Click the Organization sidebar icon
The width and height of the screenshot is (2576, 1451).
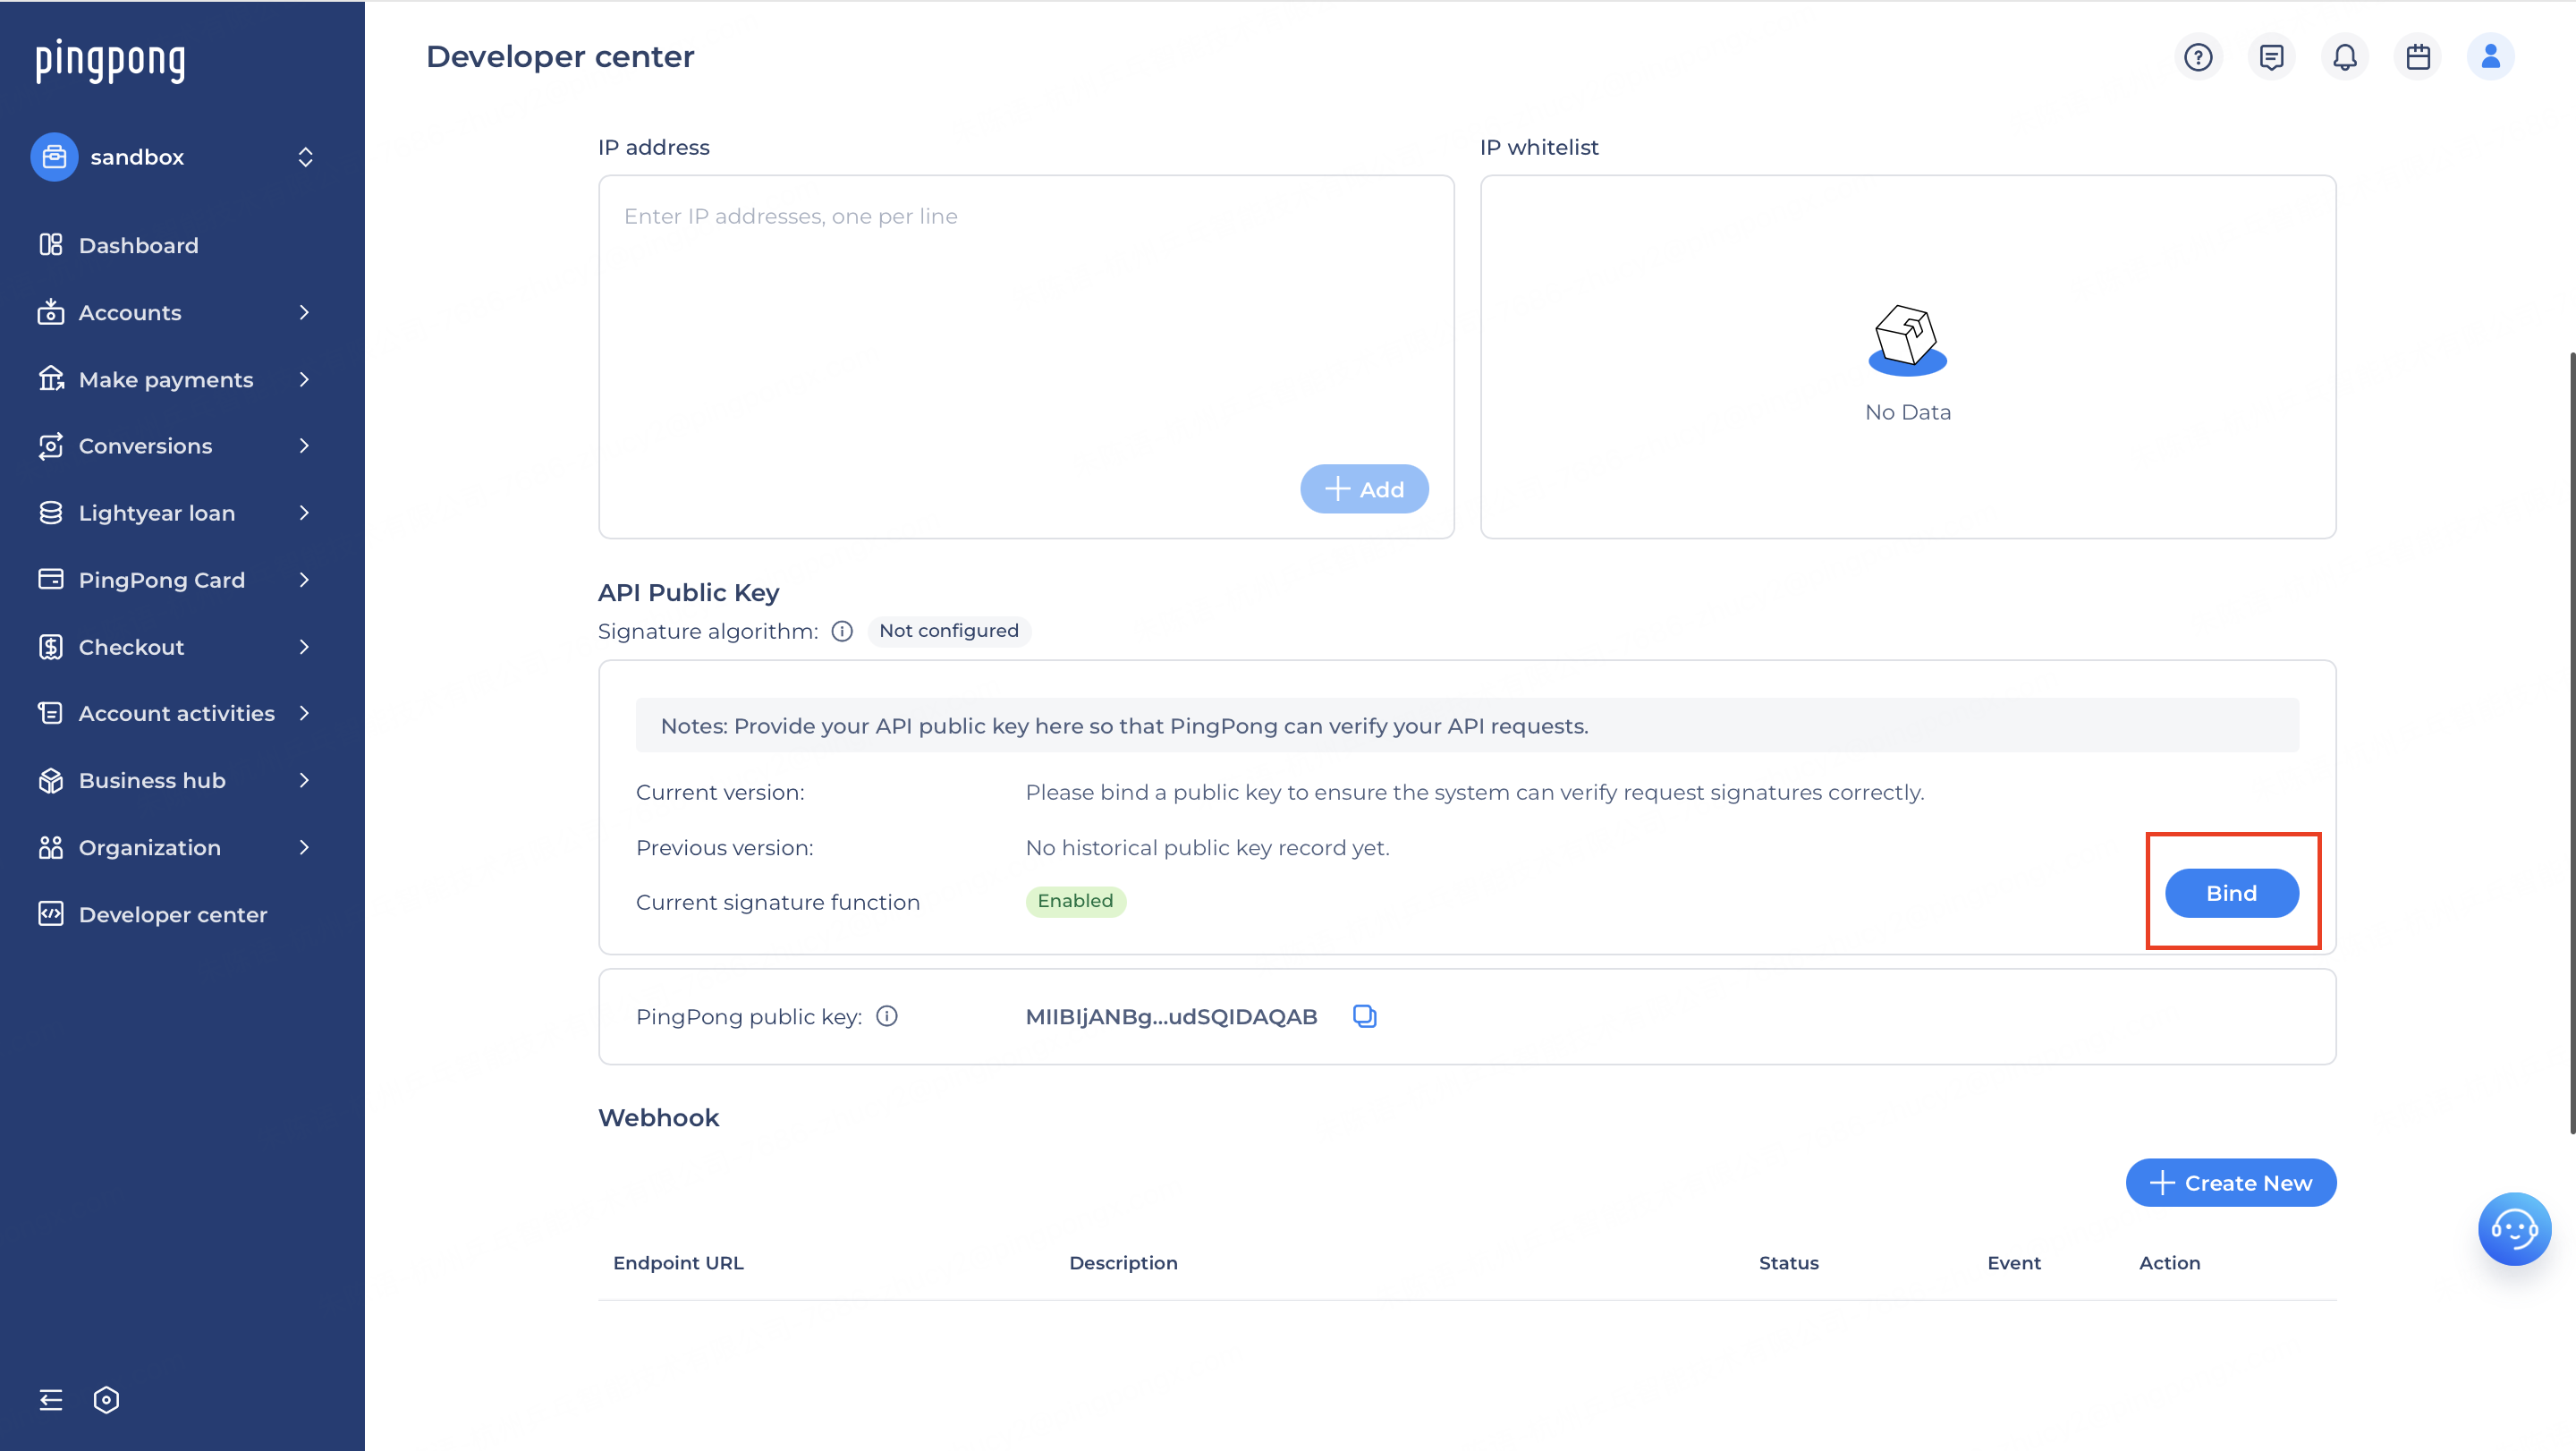point(51,847)
